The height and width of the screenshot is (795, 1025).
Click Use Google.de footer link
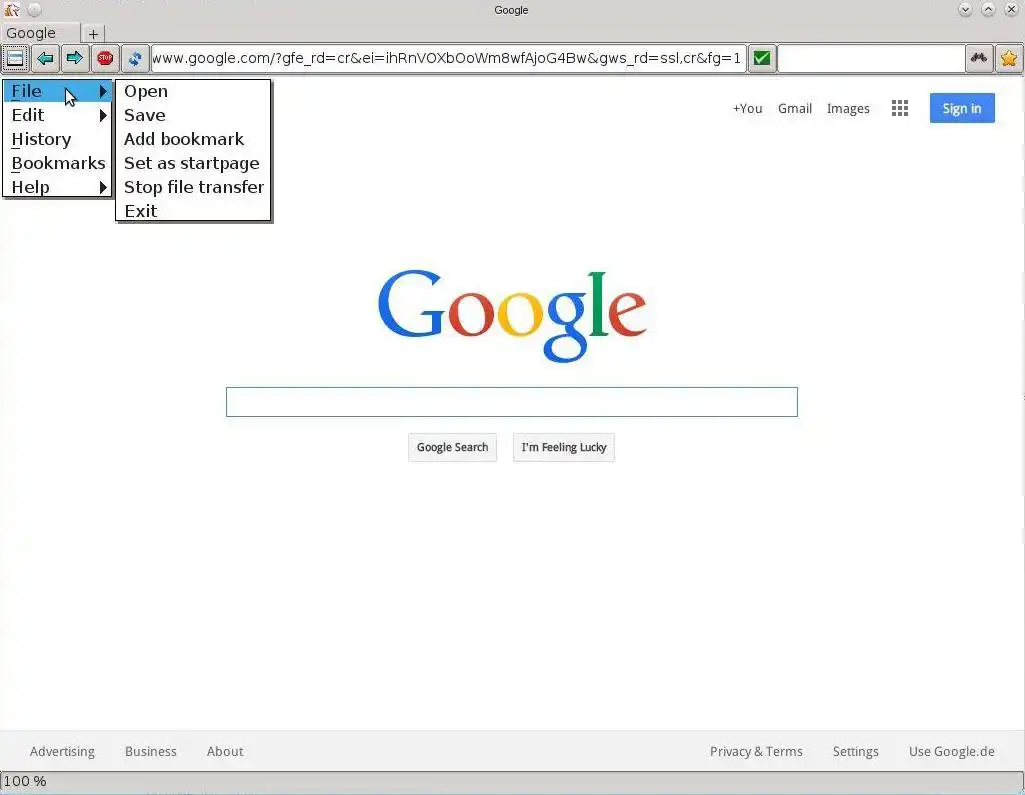click(x=952, y=751)
